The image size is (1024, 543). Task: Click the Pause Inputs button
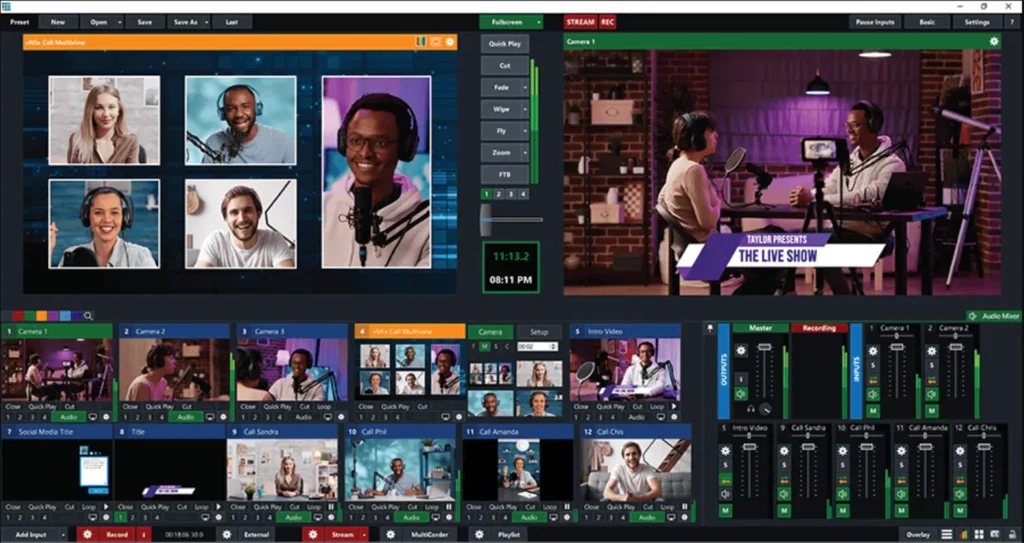[875, 22]
